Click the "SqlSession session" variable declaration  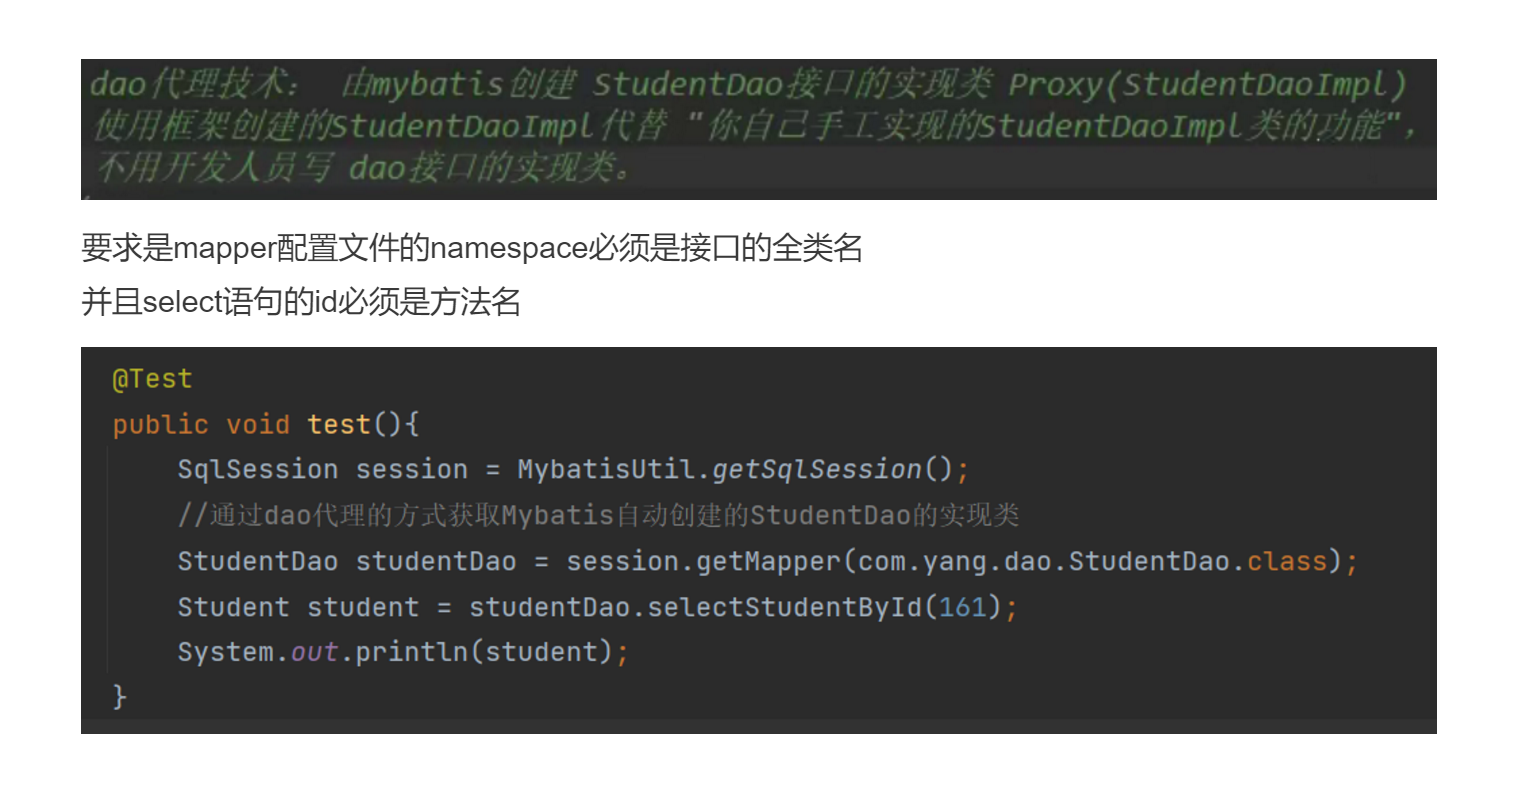coord(322,469)
